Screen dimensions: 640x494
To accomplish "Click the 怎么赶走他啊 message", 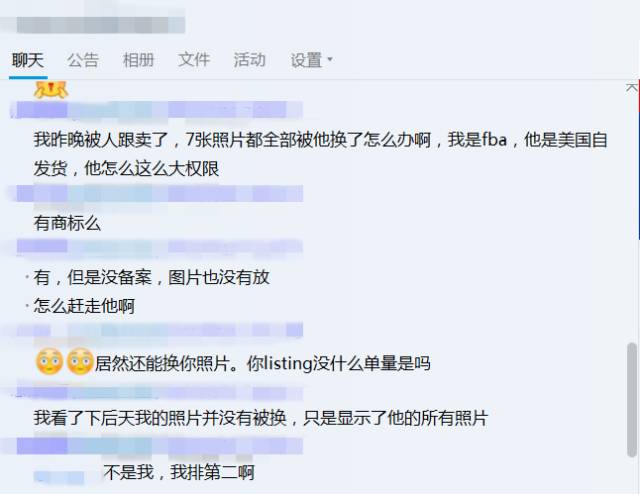I will [x=84, y=306].
